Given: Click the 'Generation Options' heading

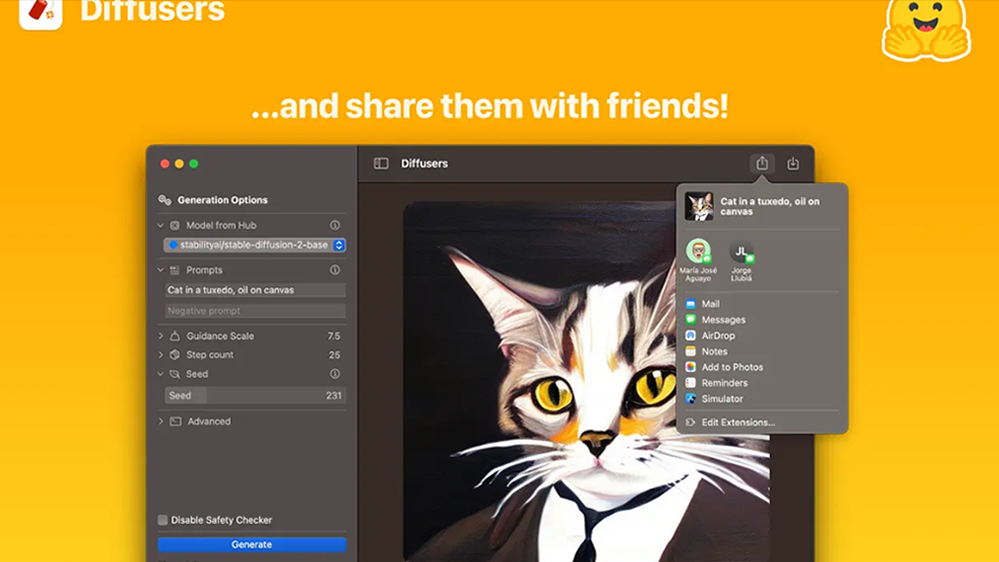Looking at the screenshot, I should [x=222, y=200].
